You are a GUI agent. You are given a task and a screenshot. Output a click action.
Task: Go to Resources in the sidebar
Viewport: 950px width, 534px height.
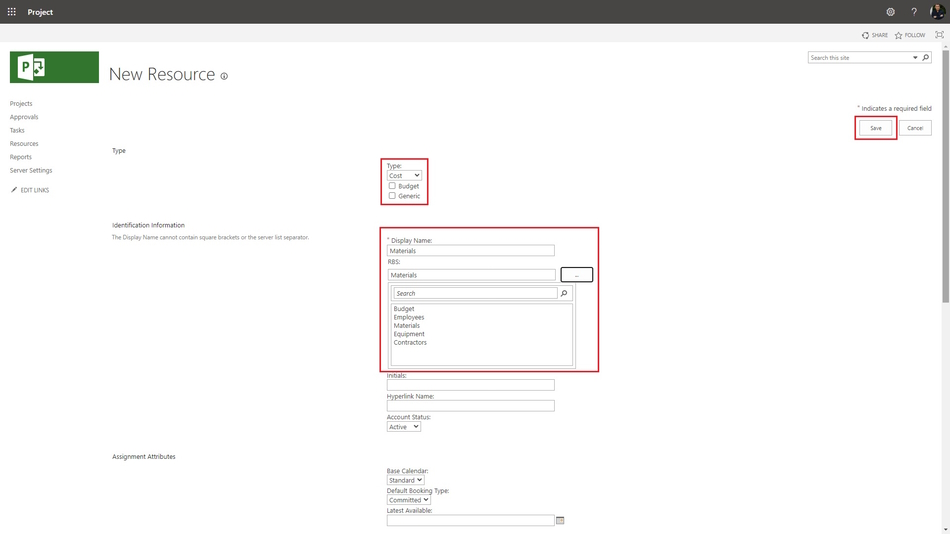point(24,144)
